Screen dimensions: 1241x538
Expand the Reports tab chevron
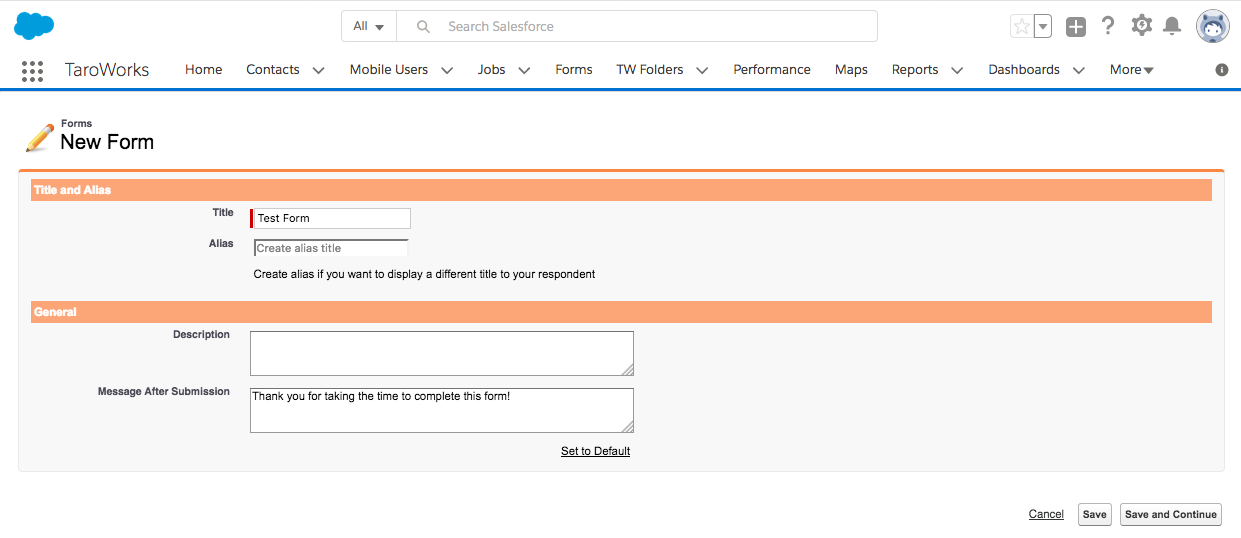(957, 70)
